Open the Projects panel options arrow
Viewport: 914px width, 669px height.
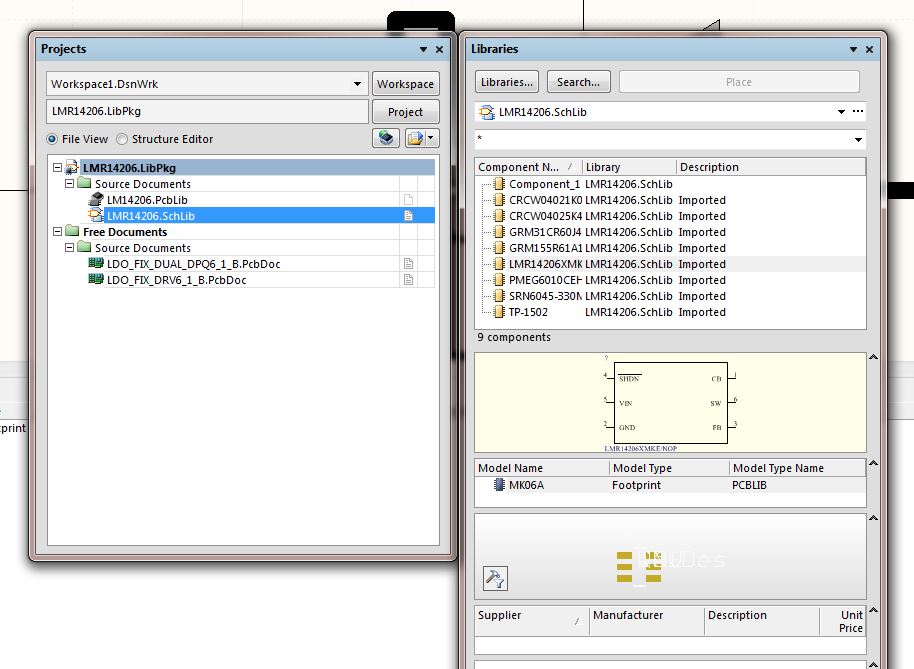[x=424, y=50]
